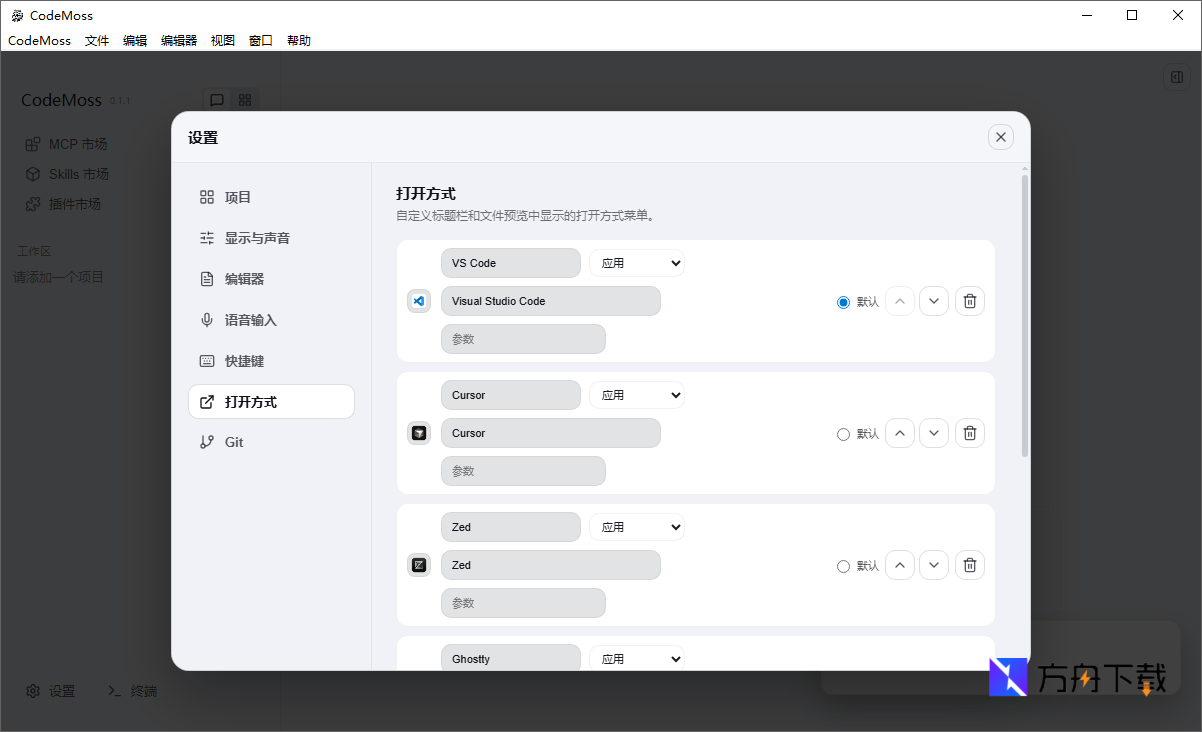Expand the type dropdown for Cursor
Screen dimensions: 1202x732
coord(636,395)
